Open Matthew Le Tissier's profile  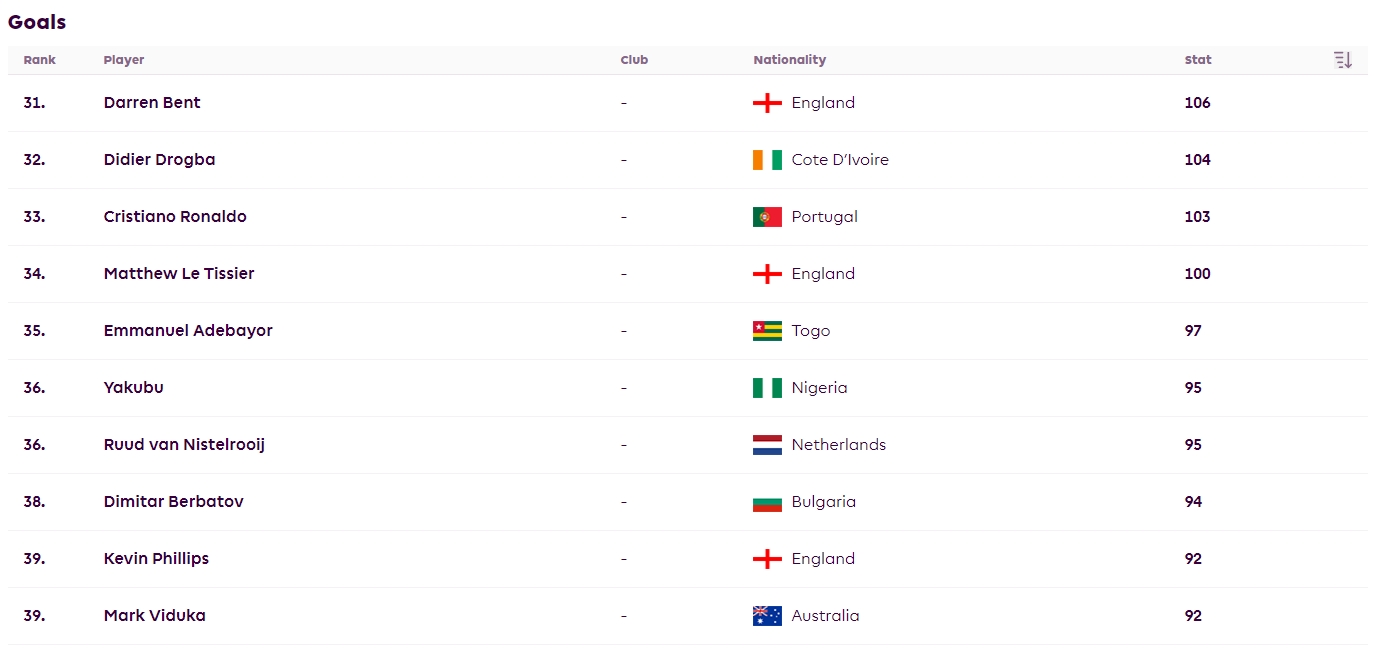[x=179, y=274]
